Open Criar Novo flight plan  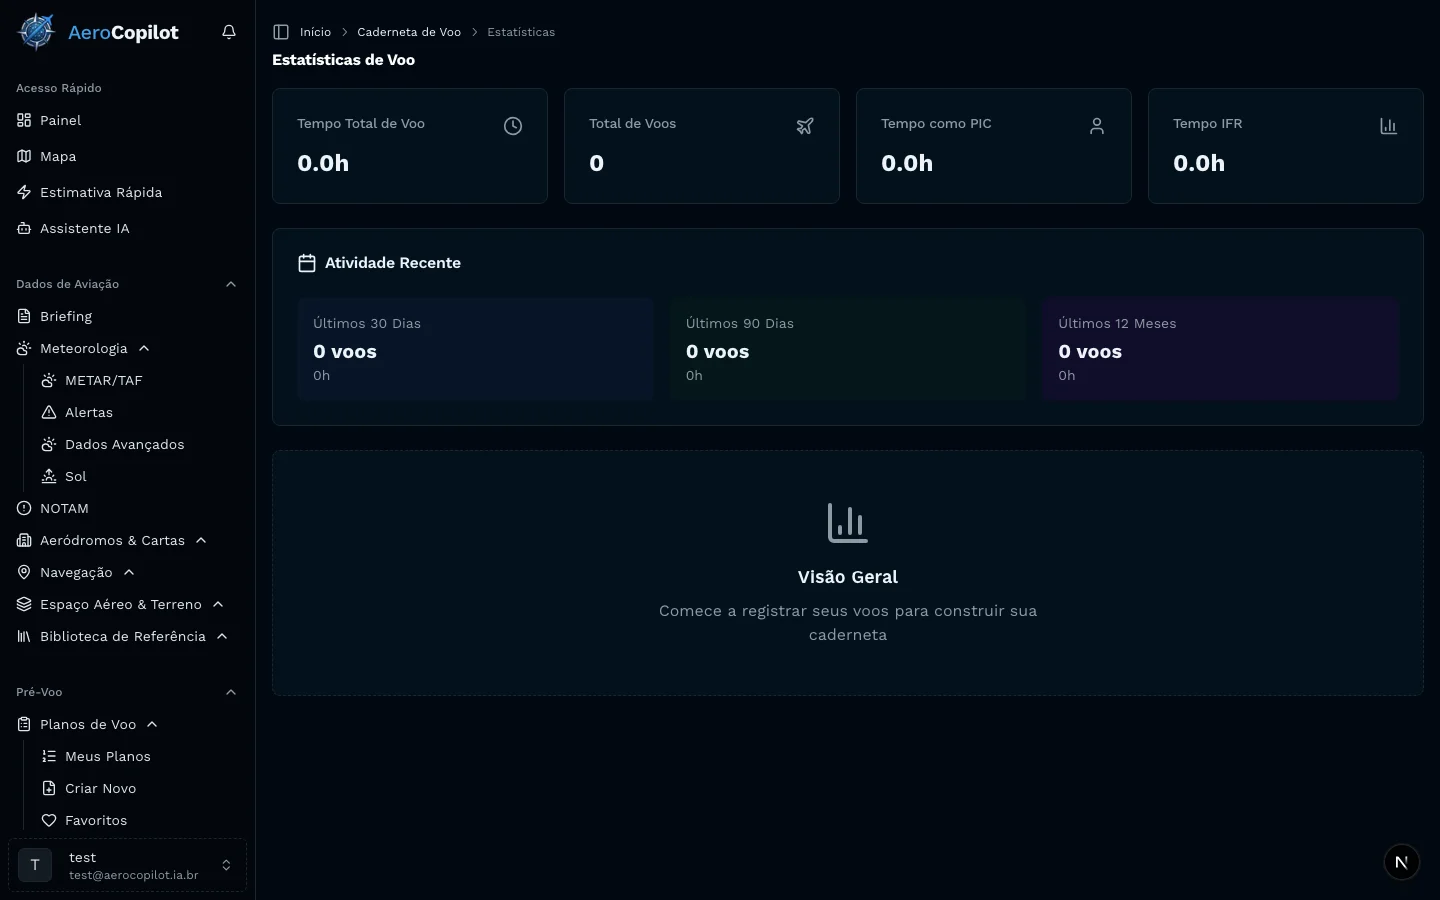pyautogui.click(x=100, y=788)
